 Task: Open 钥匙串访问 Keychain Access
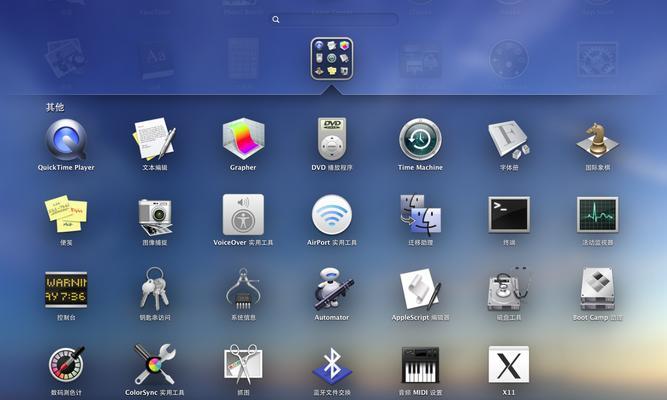tap(154, 289)
